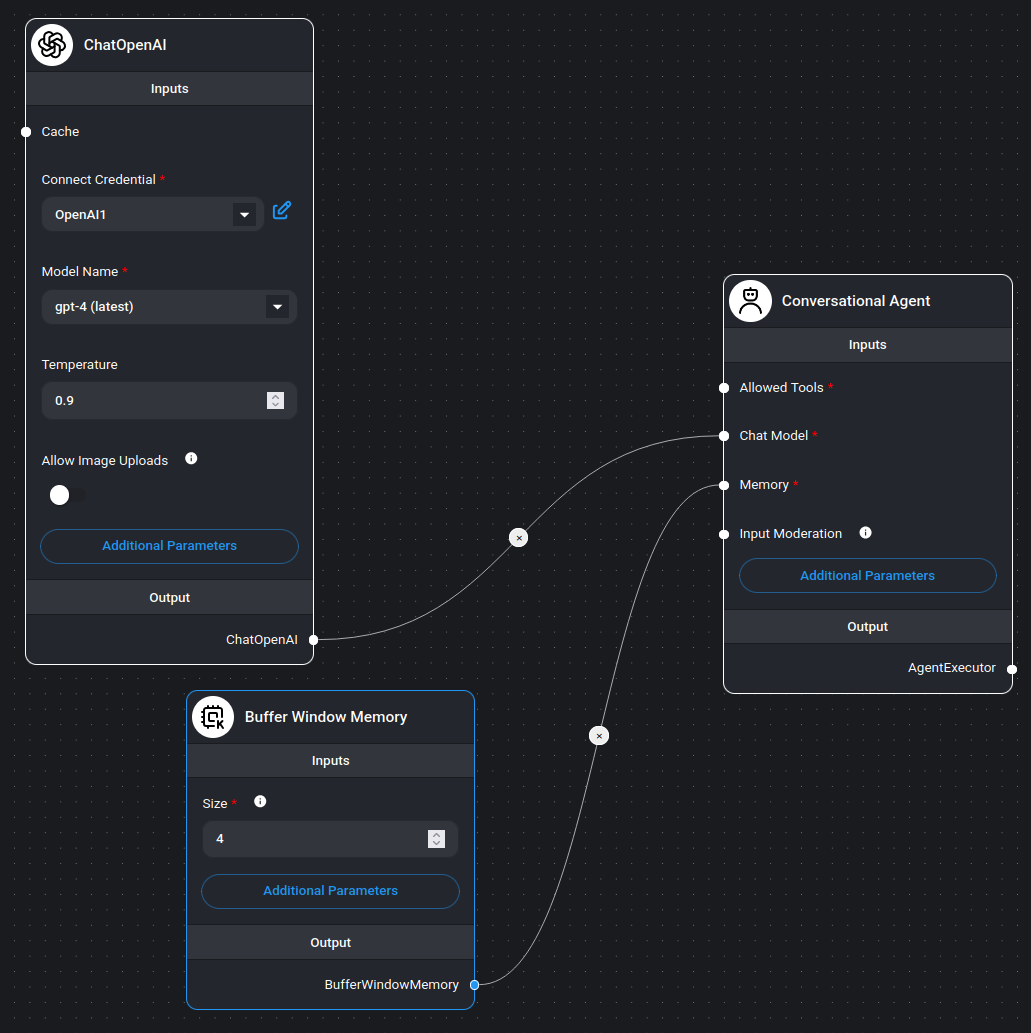
Task: Select the ChatOpenAI node title
Action: pyautogui.click(x=125, y=45)
